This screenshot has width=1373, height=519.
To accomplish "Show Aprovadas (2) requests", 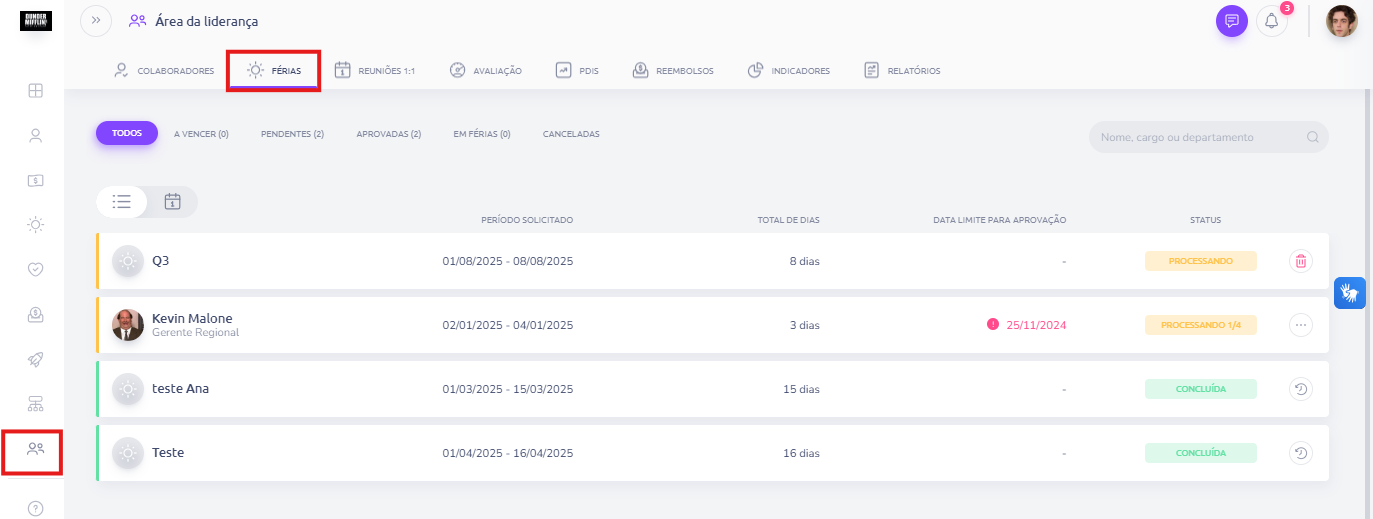I will (388, 134).
